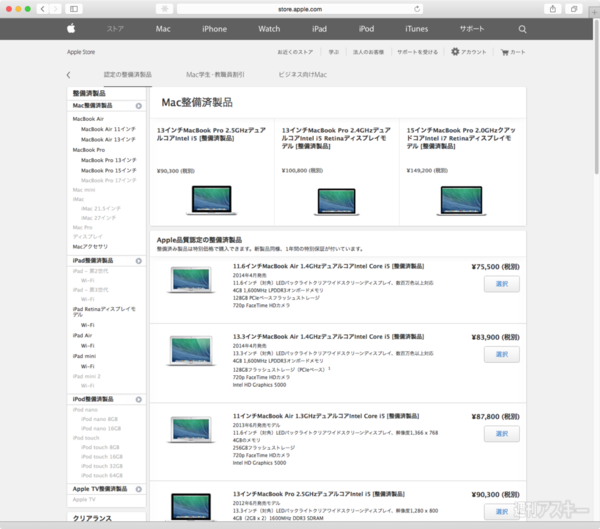
Task: Click 選択 button for ¥87,800 MacBook Air
Action: click(502, 434)
